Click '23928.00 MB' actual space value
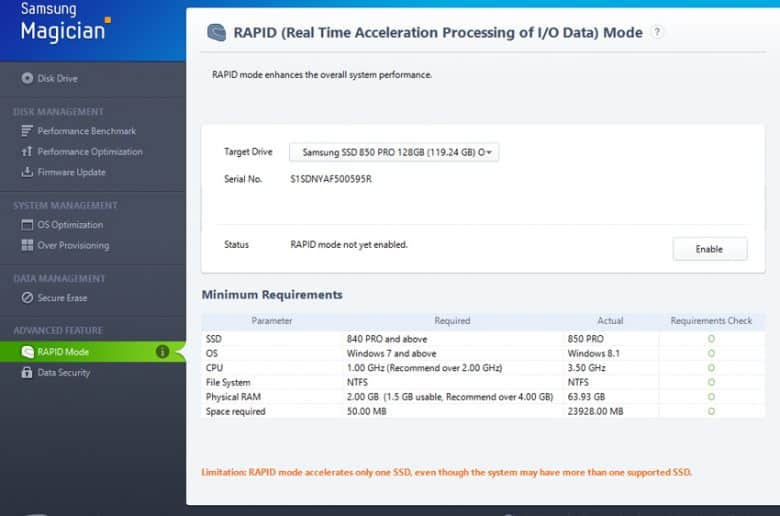Image resolution: width=780 pixels, height=516 pixels. click(595, 412)
